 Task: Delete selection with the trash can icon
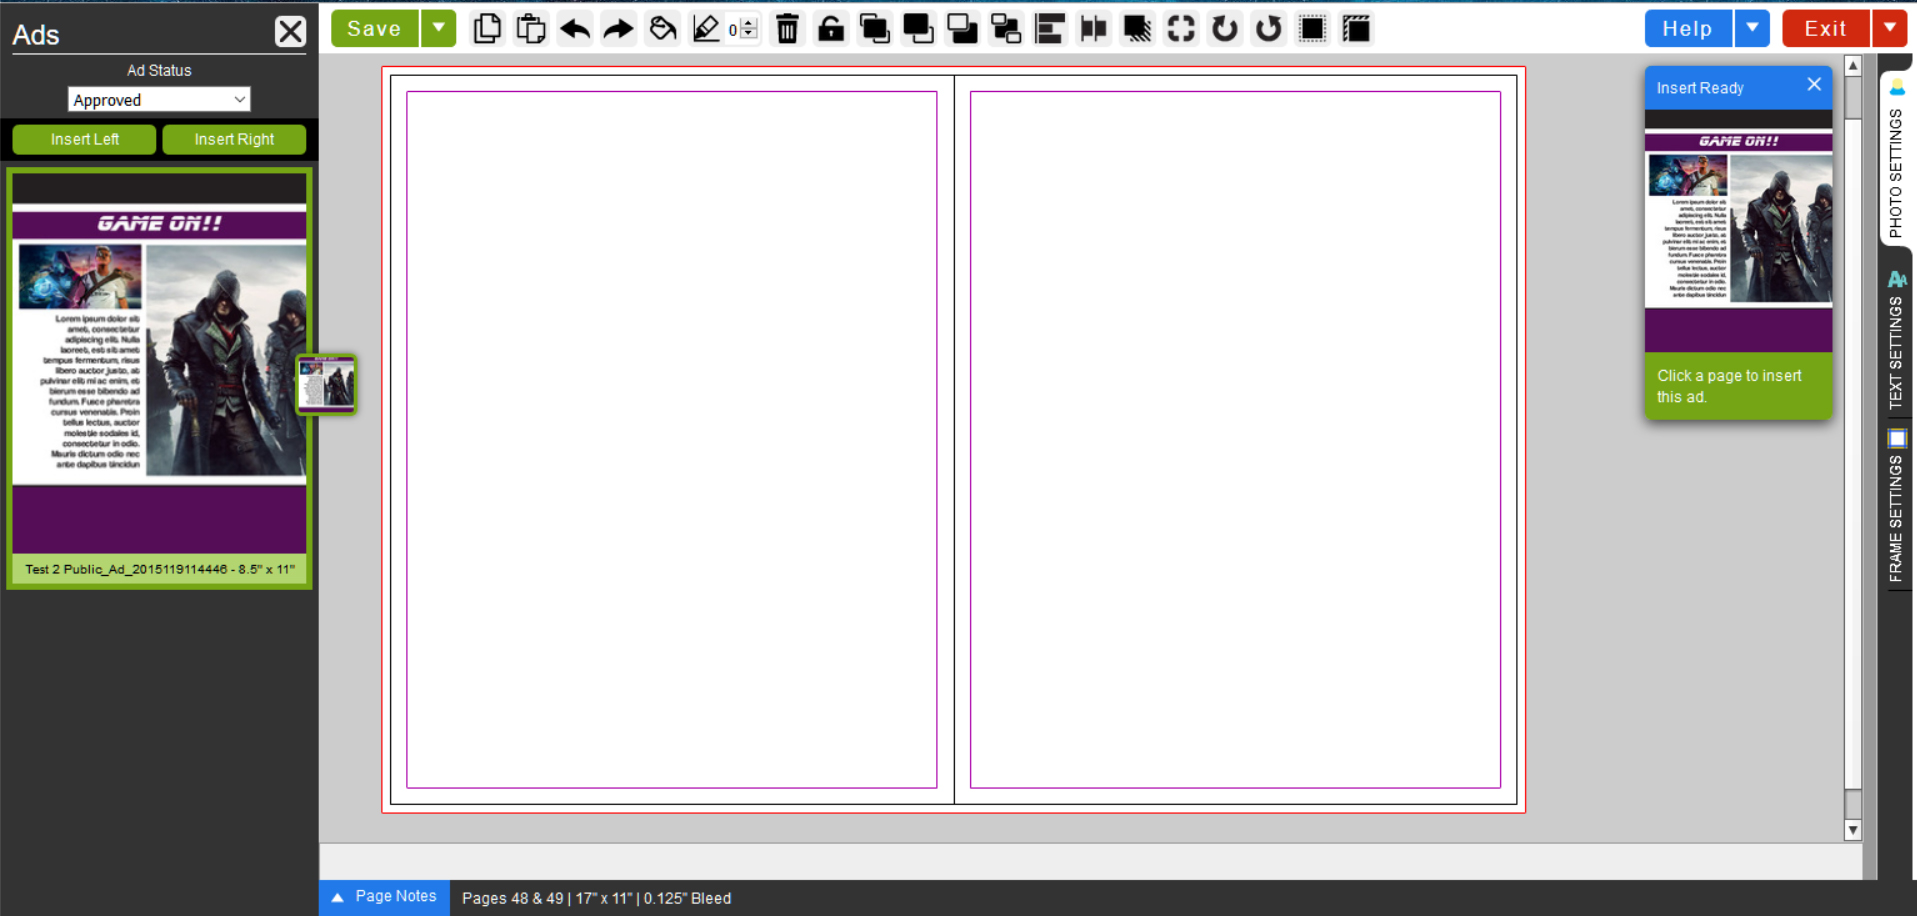coord(788,29)
